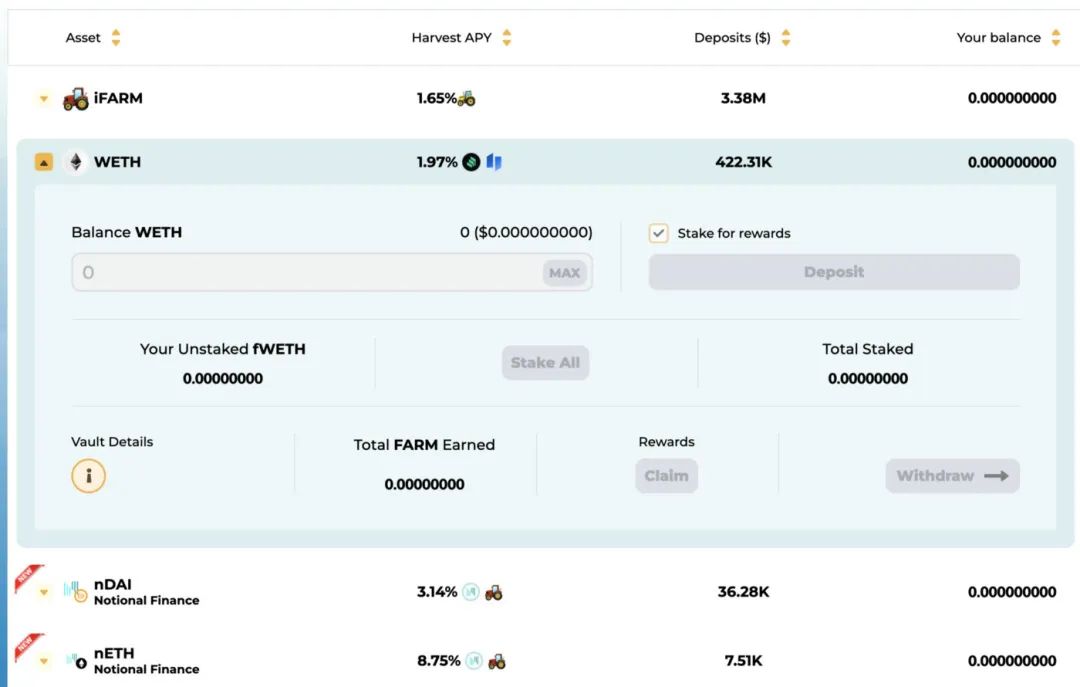This screenshot has width=1080, height=687.
Task: Click the Notional icon beside 3.14% APY
Action: (x=471, y=592)
